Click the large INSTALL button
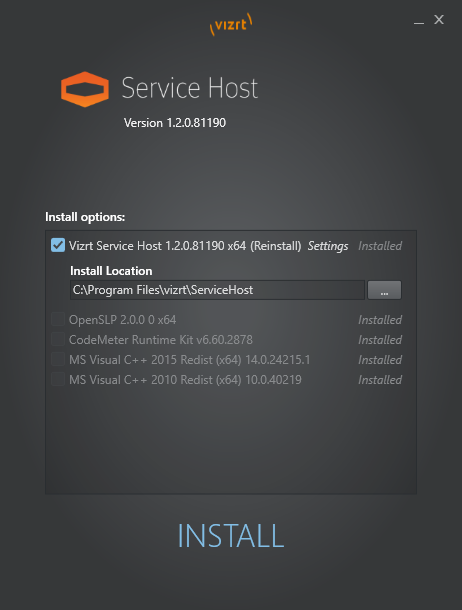 pos(231,536)
